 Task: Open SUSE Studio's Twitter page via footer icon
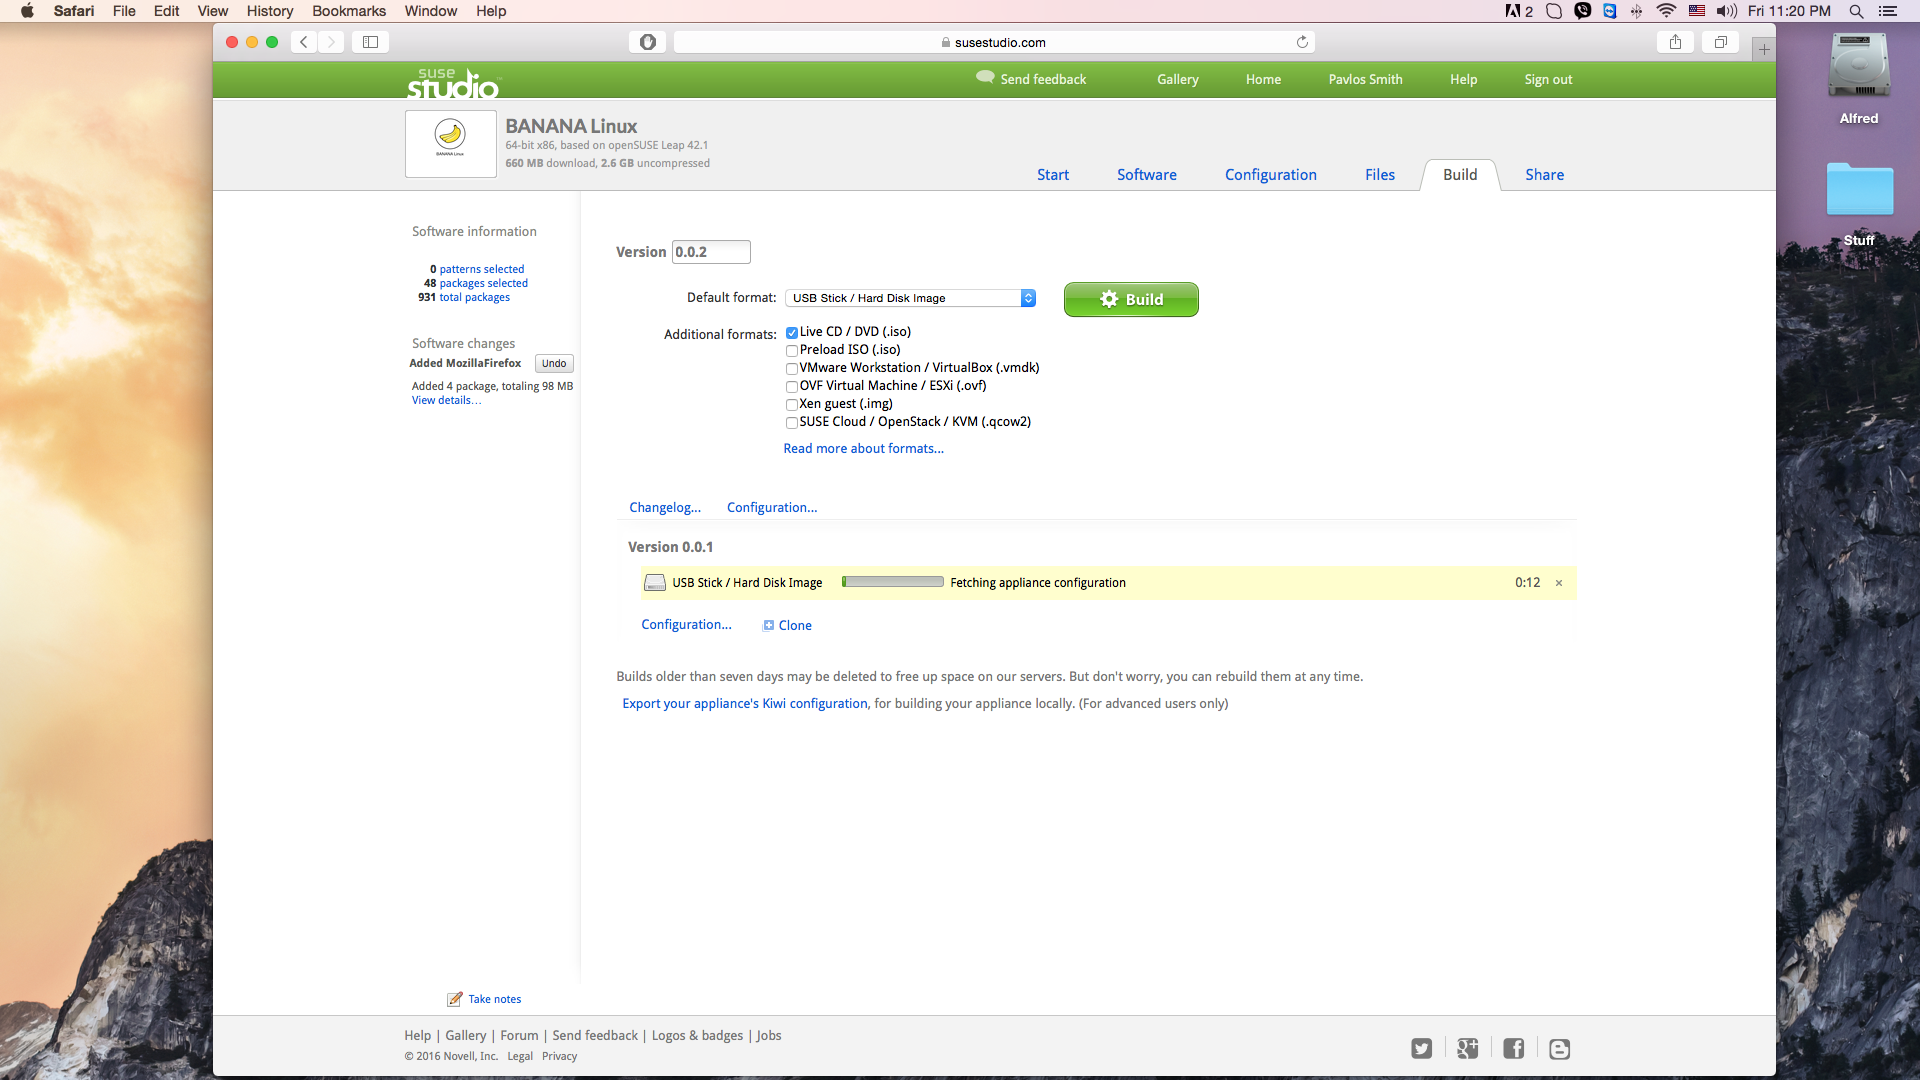click(1421, 1048)
